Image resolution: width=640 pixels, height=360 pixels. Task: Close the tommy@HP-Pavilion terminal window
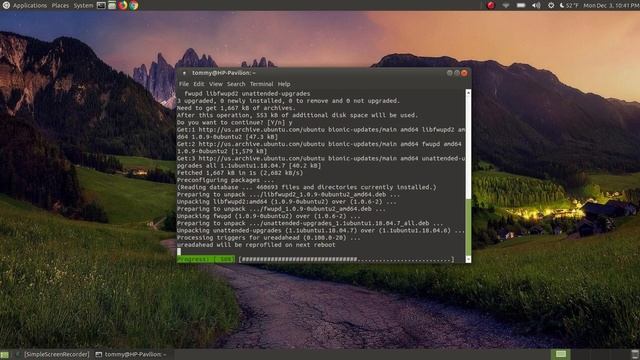coord(464,73)
